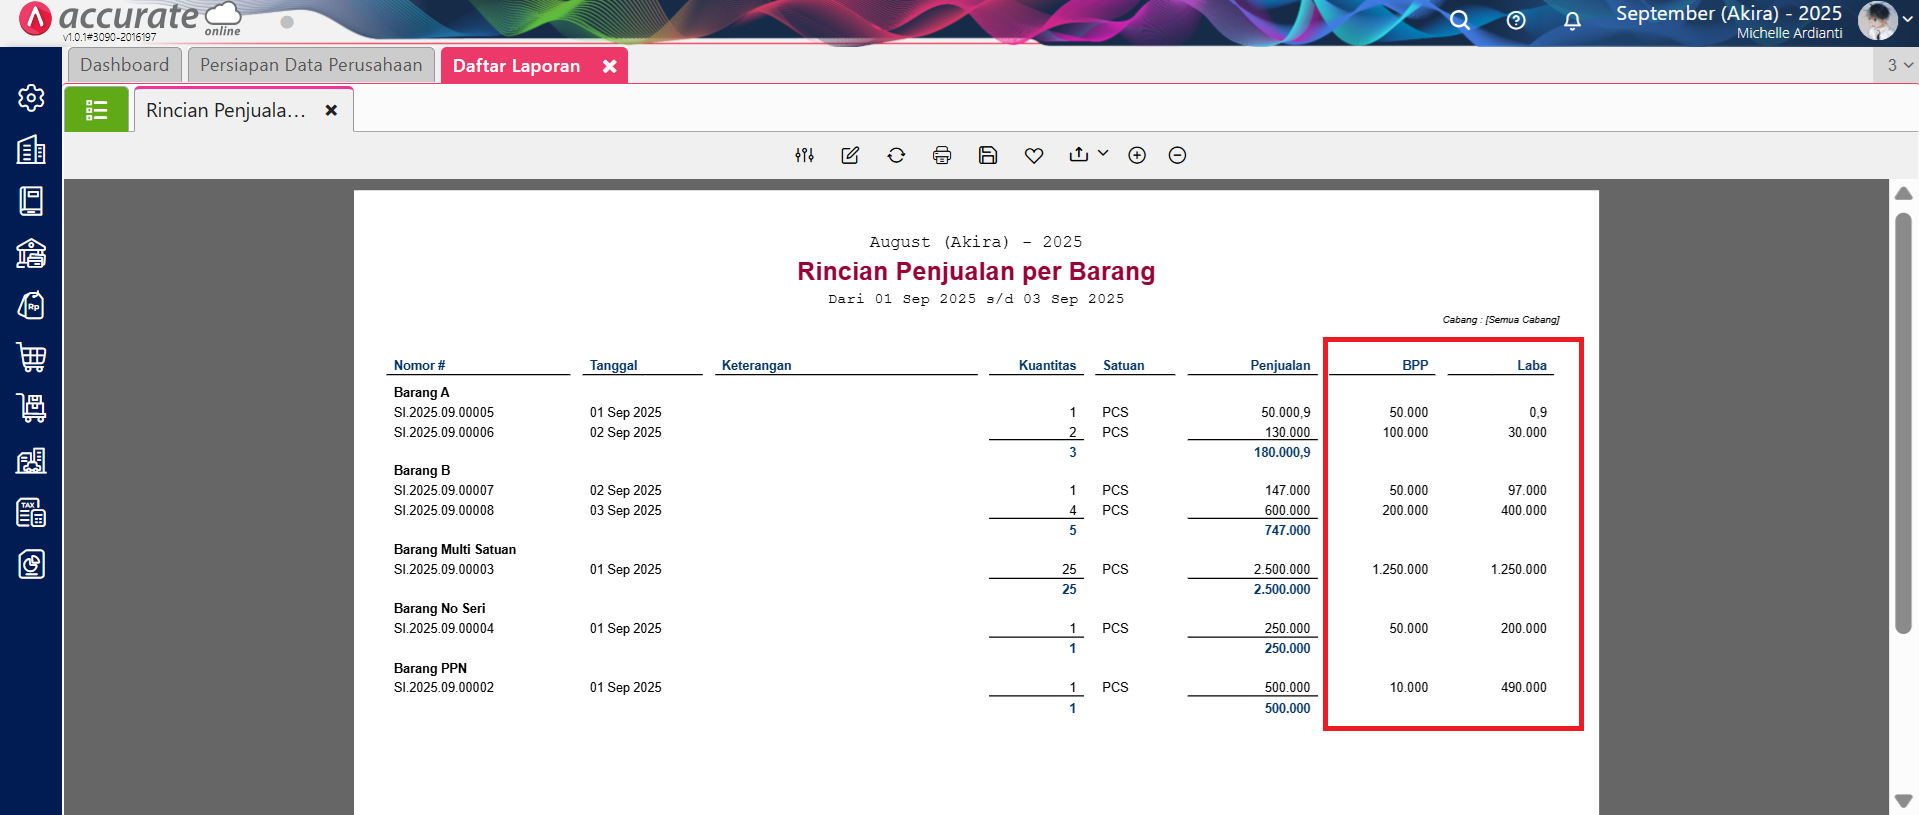
Task: Switch to the Dashboard tab
Action: coord(125,65)
